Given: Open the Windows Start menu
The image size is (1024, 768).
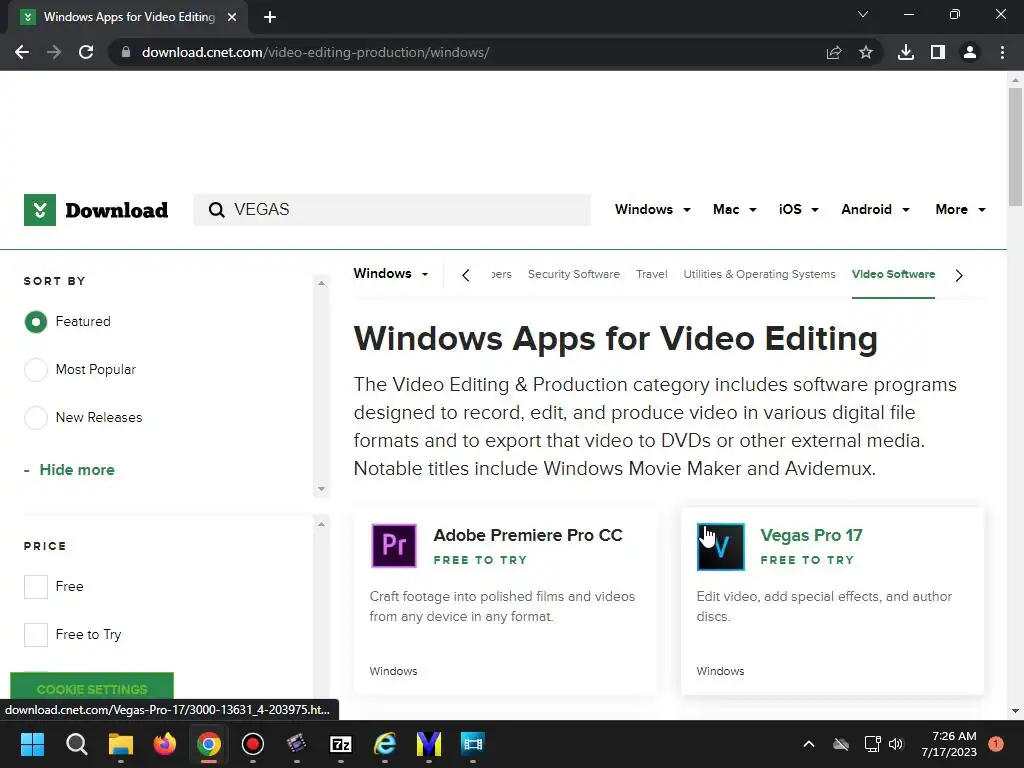Looking at the screenshot, I should click(32, 744).
